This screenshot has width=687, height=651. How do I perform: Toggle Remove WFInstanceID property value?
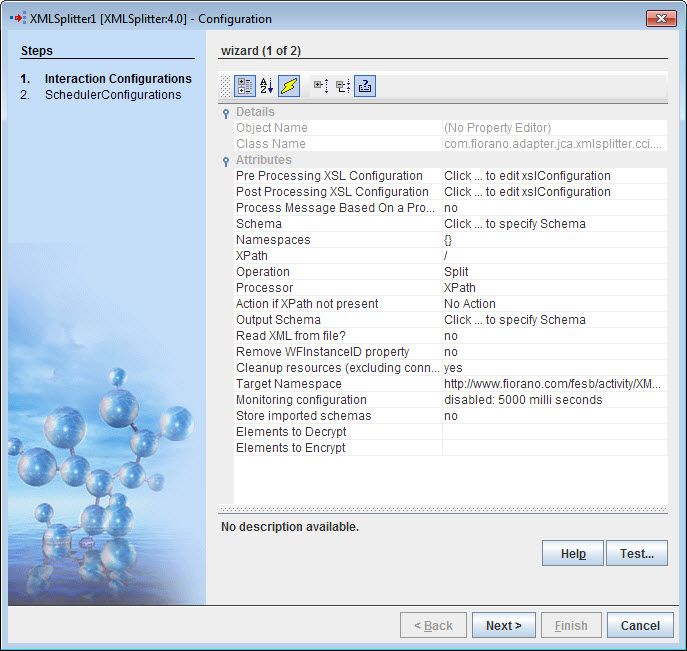click(x=554, y=352)
